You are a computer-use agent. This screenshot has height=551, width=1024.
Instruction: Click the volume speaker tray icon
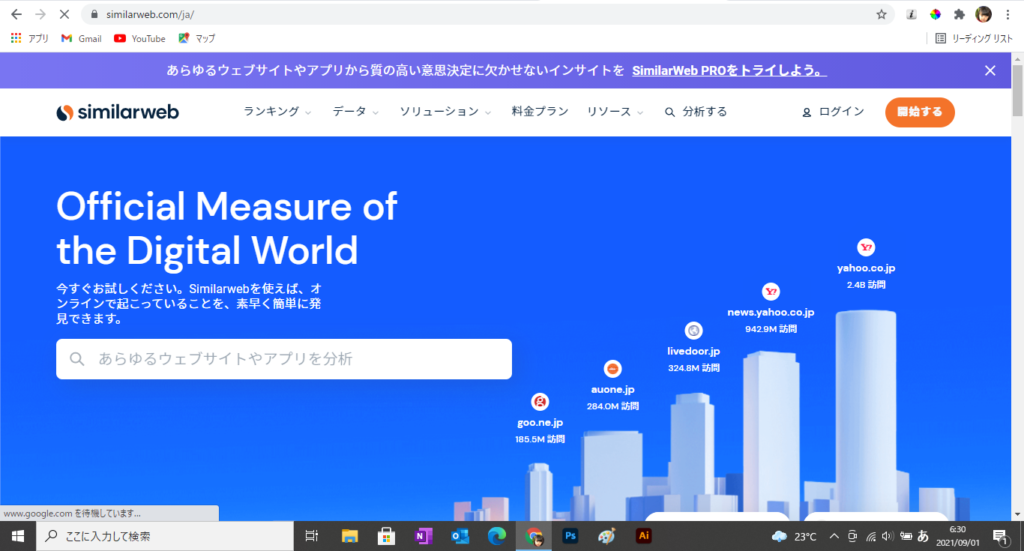tap(887, 536)
